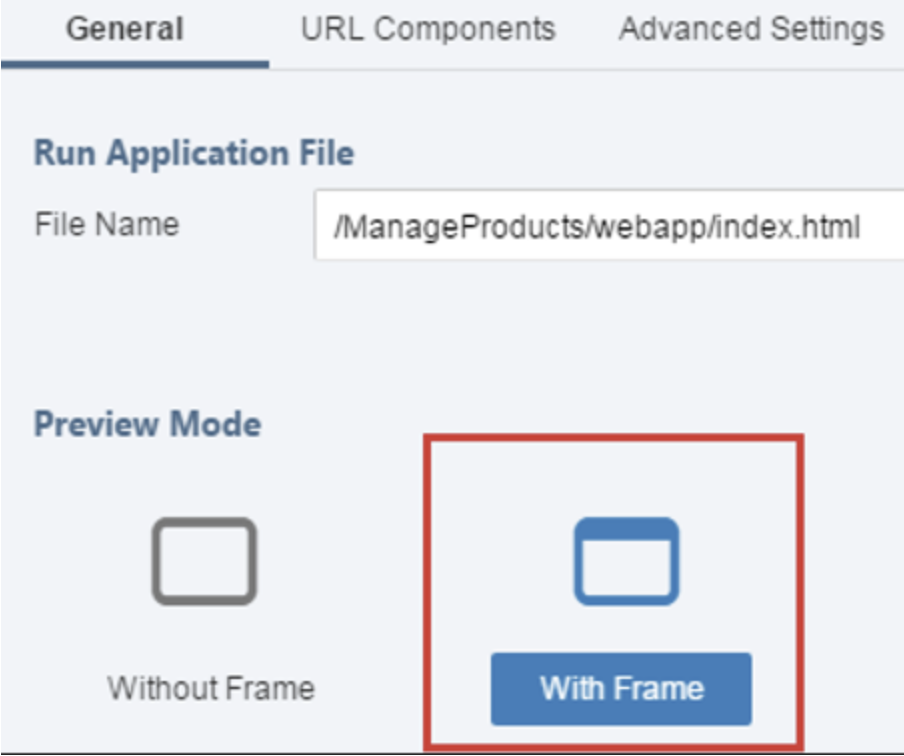Open the URL Components tab
This screenshot has height=756, width=904.
428,29
